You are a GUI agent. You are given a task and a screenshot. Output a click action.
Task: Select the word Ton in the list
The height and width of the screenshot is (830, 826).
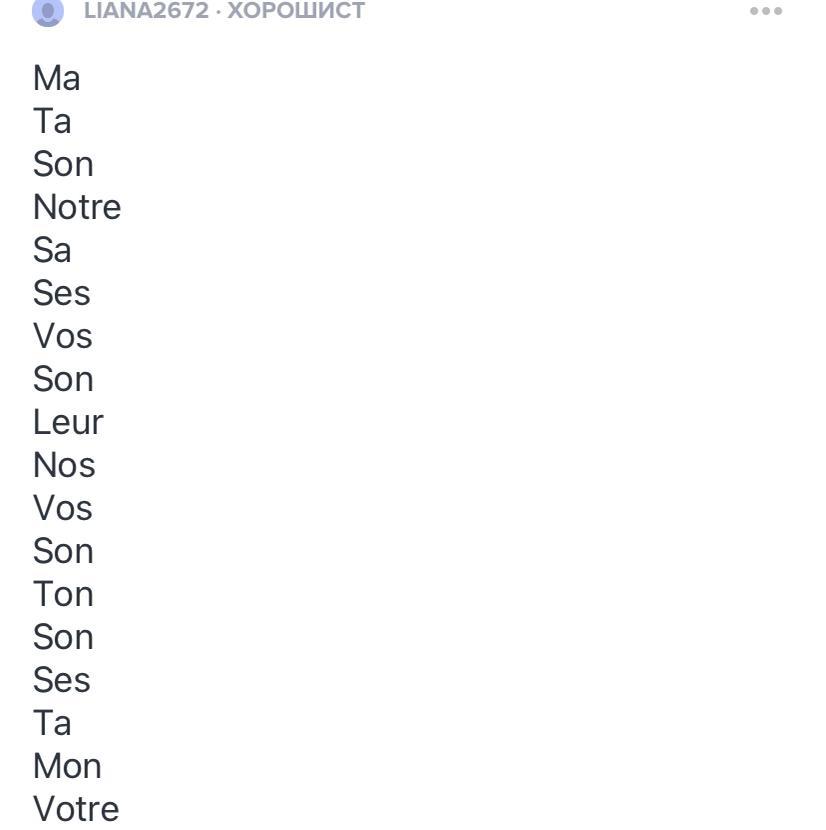pyautogui.click(x=63, y=594)
